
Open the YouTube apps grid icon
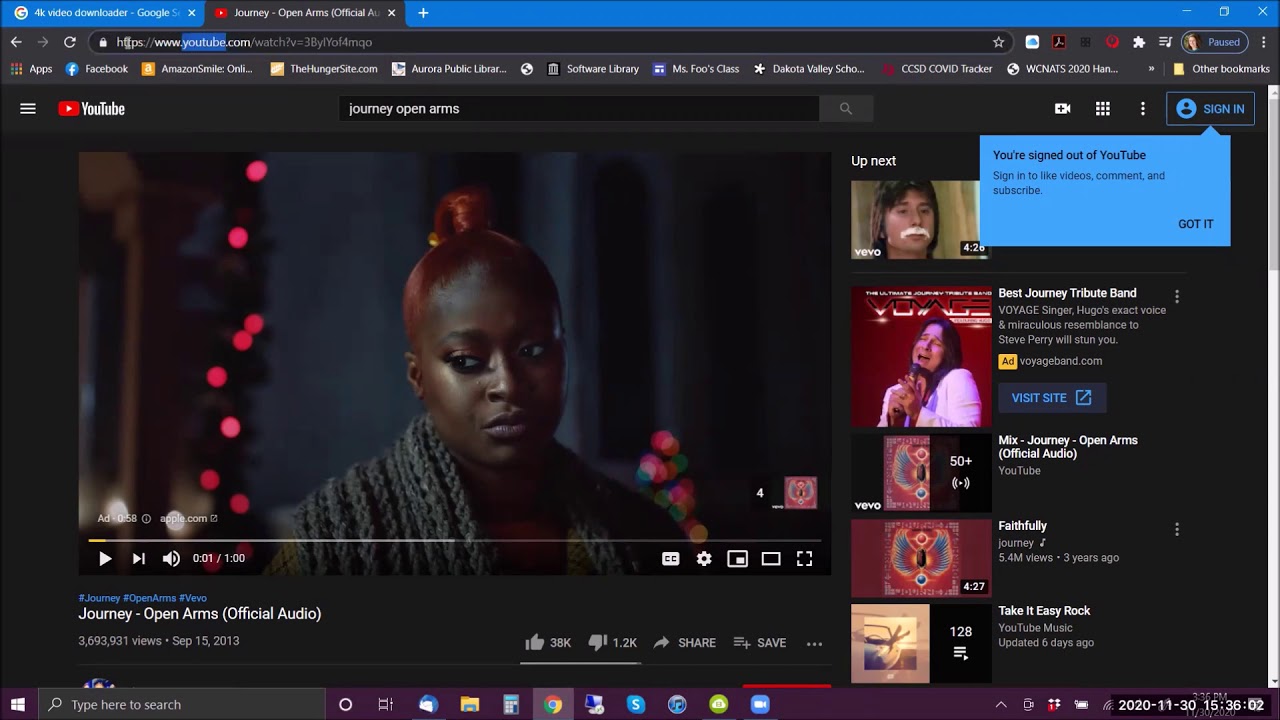[x=1103, y=109]
